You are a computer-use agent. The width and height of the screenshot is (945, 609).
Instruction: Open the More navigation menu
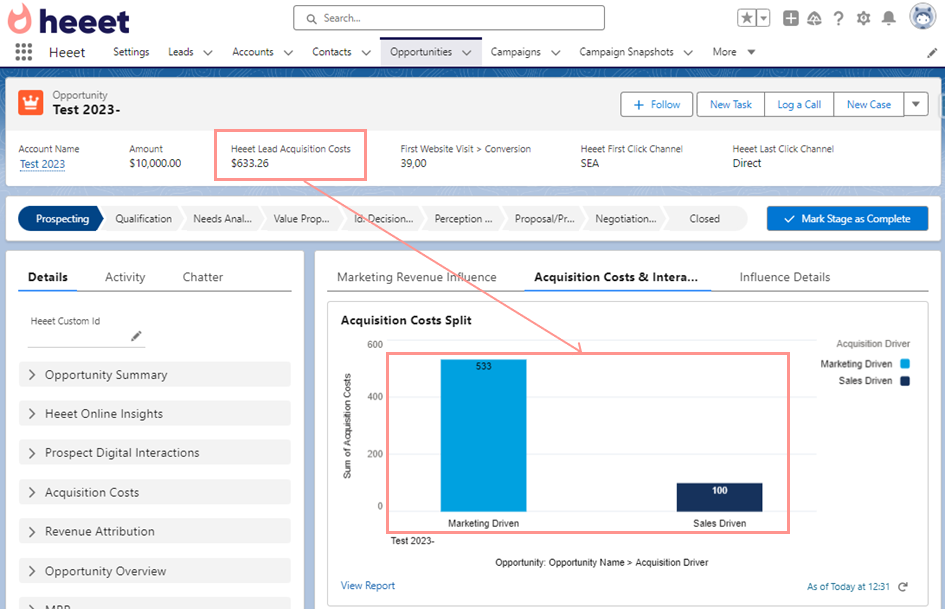click(x=733, y=52)
